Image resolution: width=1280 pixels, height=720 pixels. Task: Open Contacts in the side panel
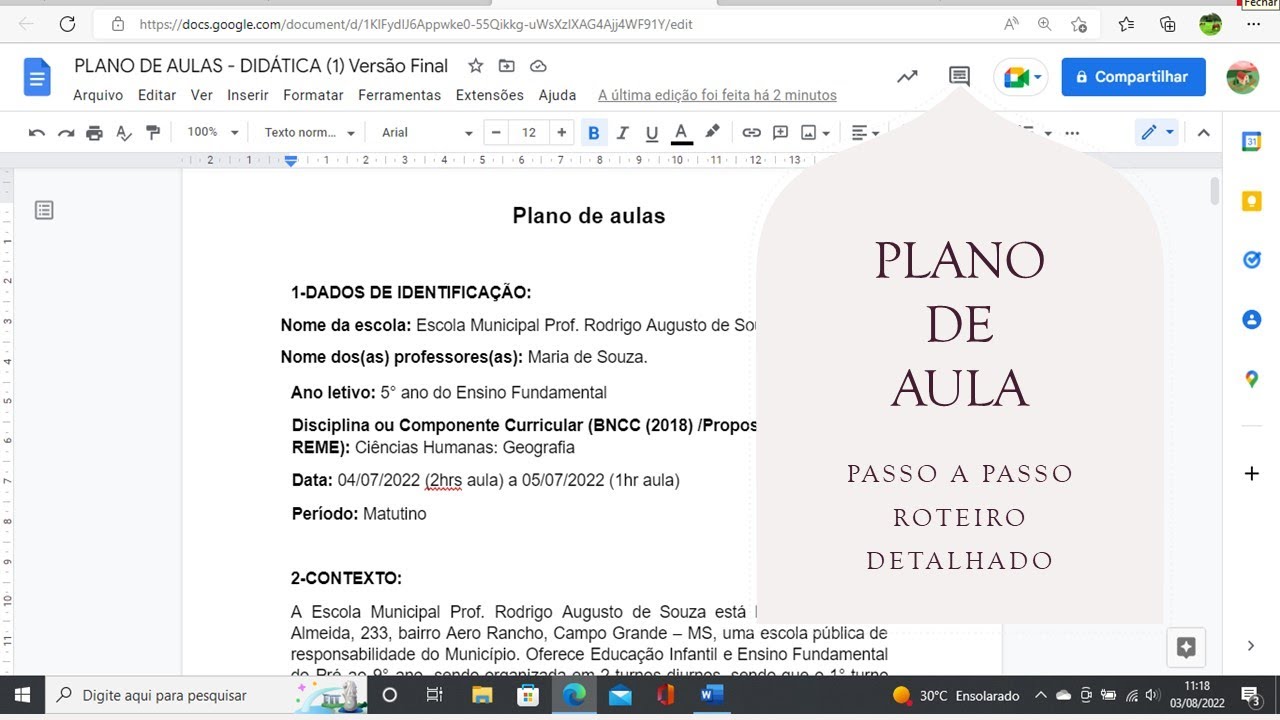(1251, 320)
